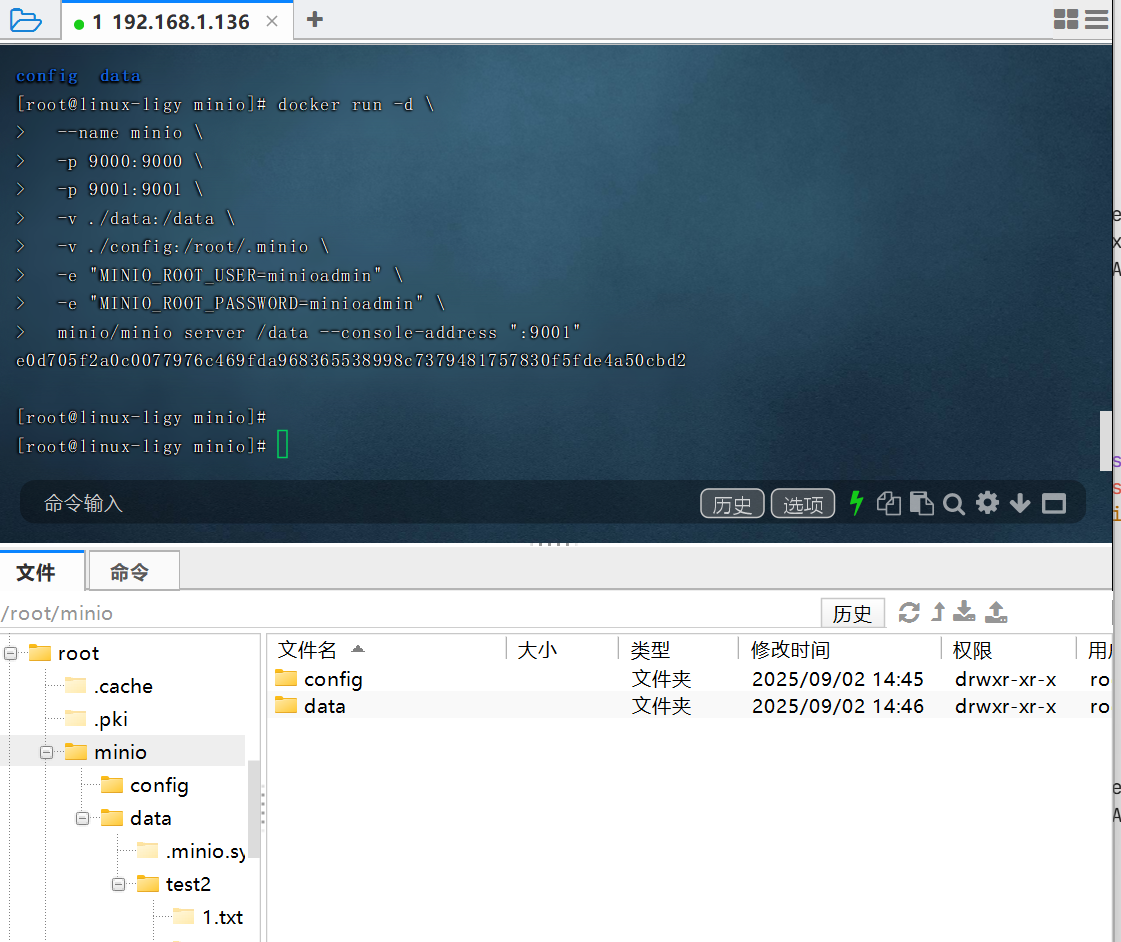
Task: Click the terminal prompt cursor line
Action: pyautogui.click(x=152, y=446)
